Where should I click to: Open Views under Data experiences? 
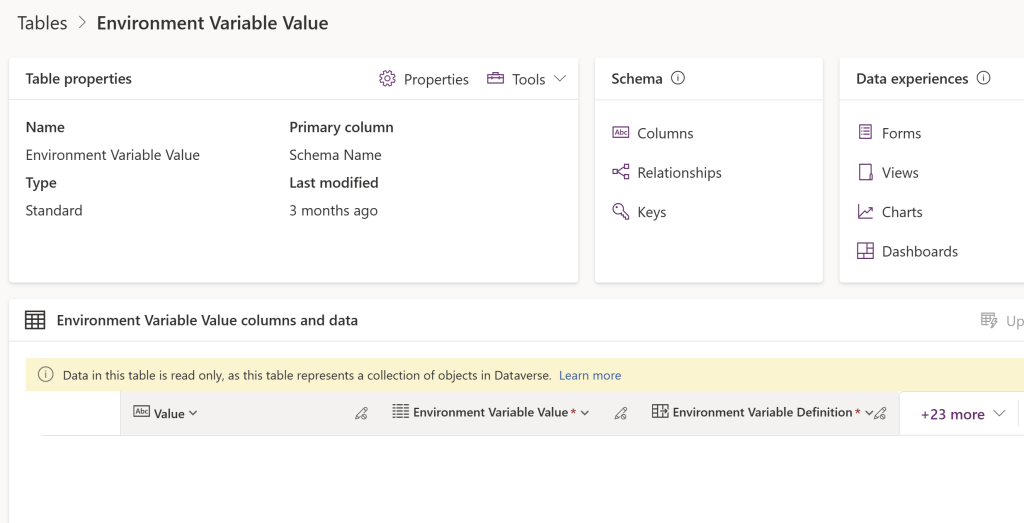coord(899,173)
